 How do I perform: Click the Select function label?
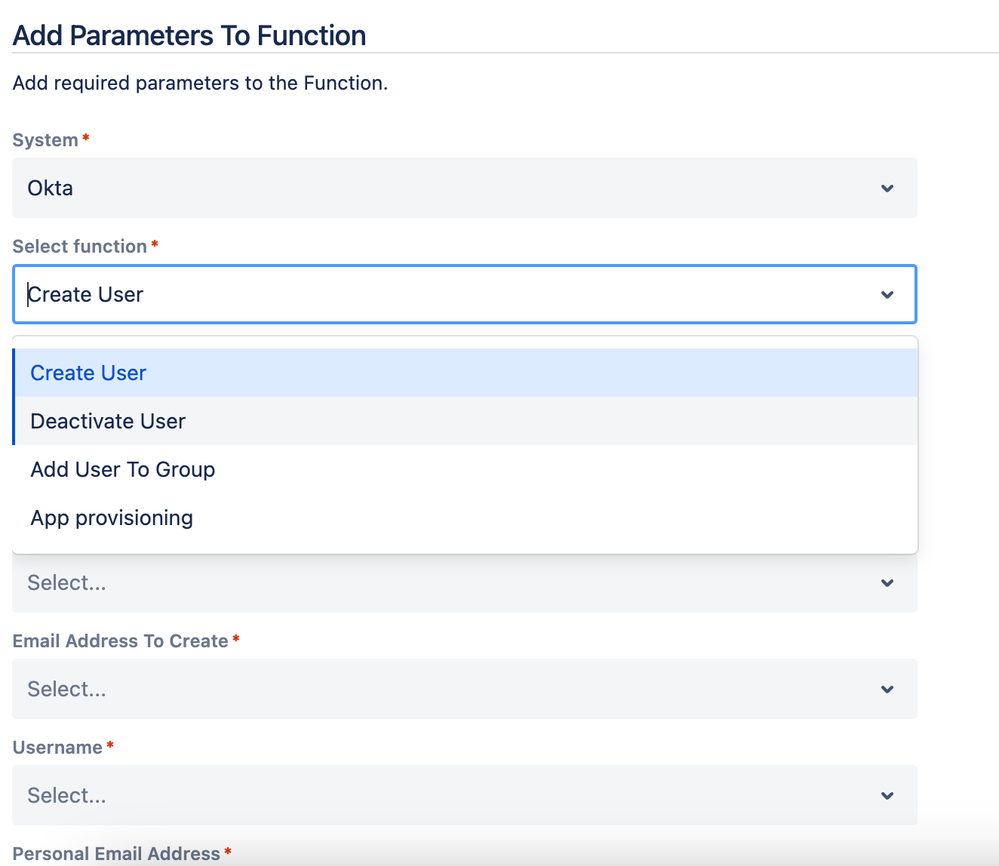(x=80, y=246)
